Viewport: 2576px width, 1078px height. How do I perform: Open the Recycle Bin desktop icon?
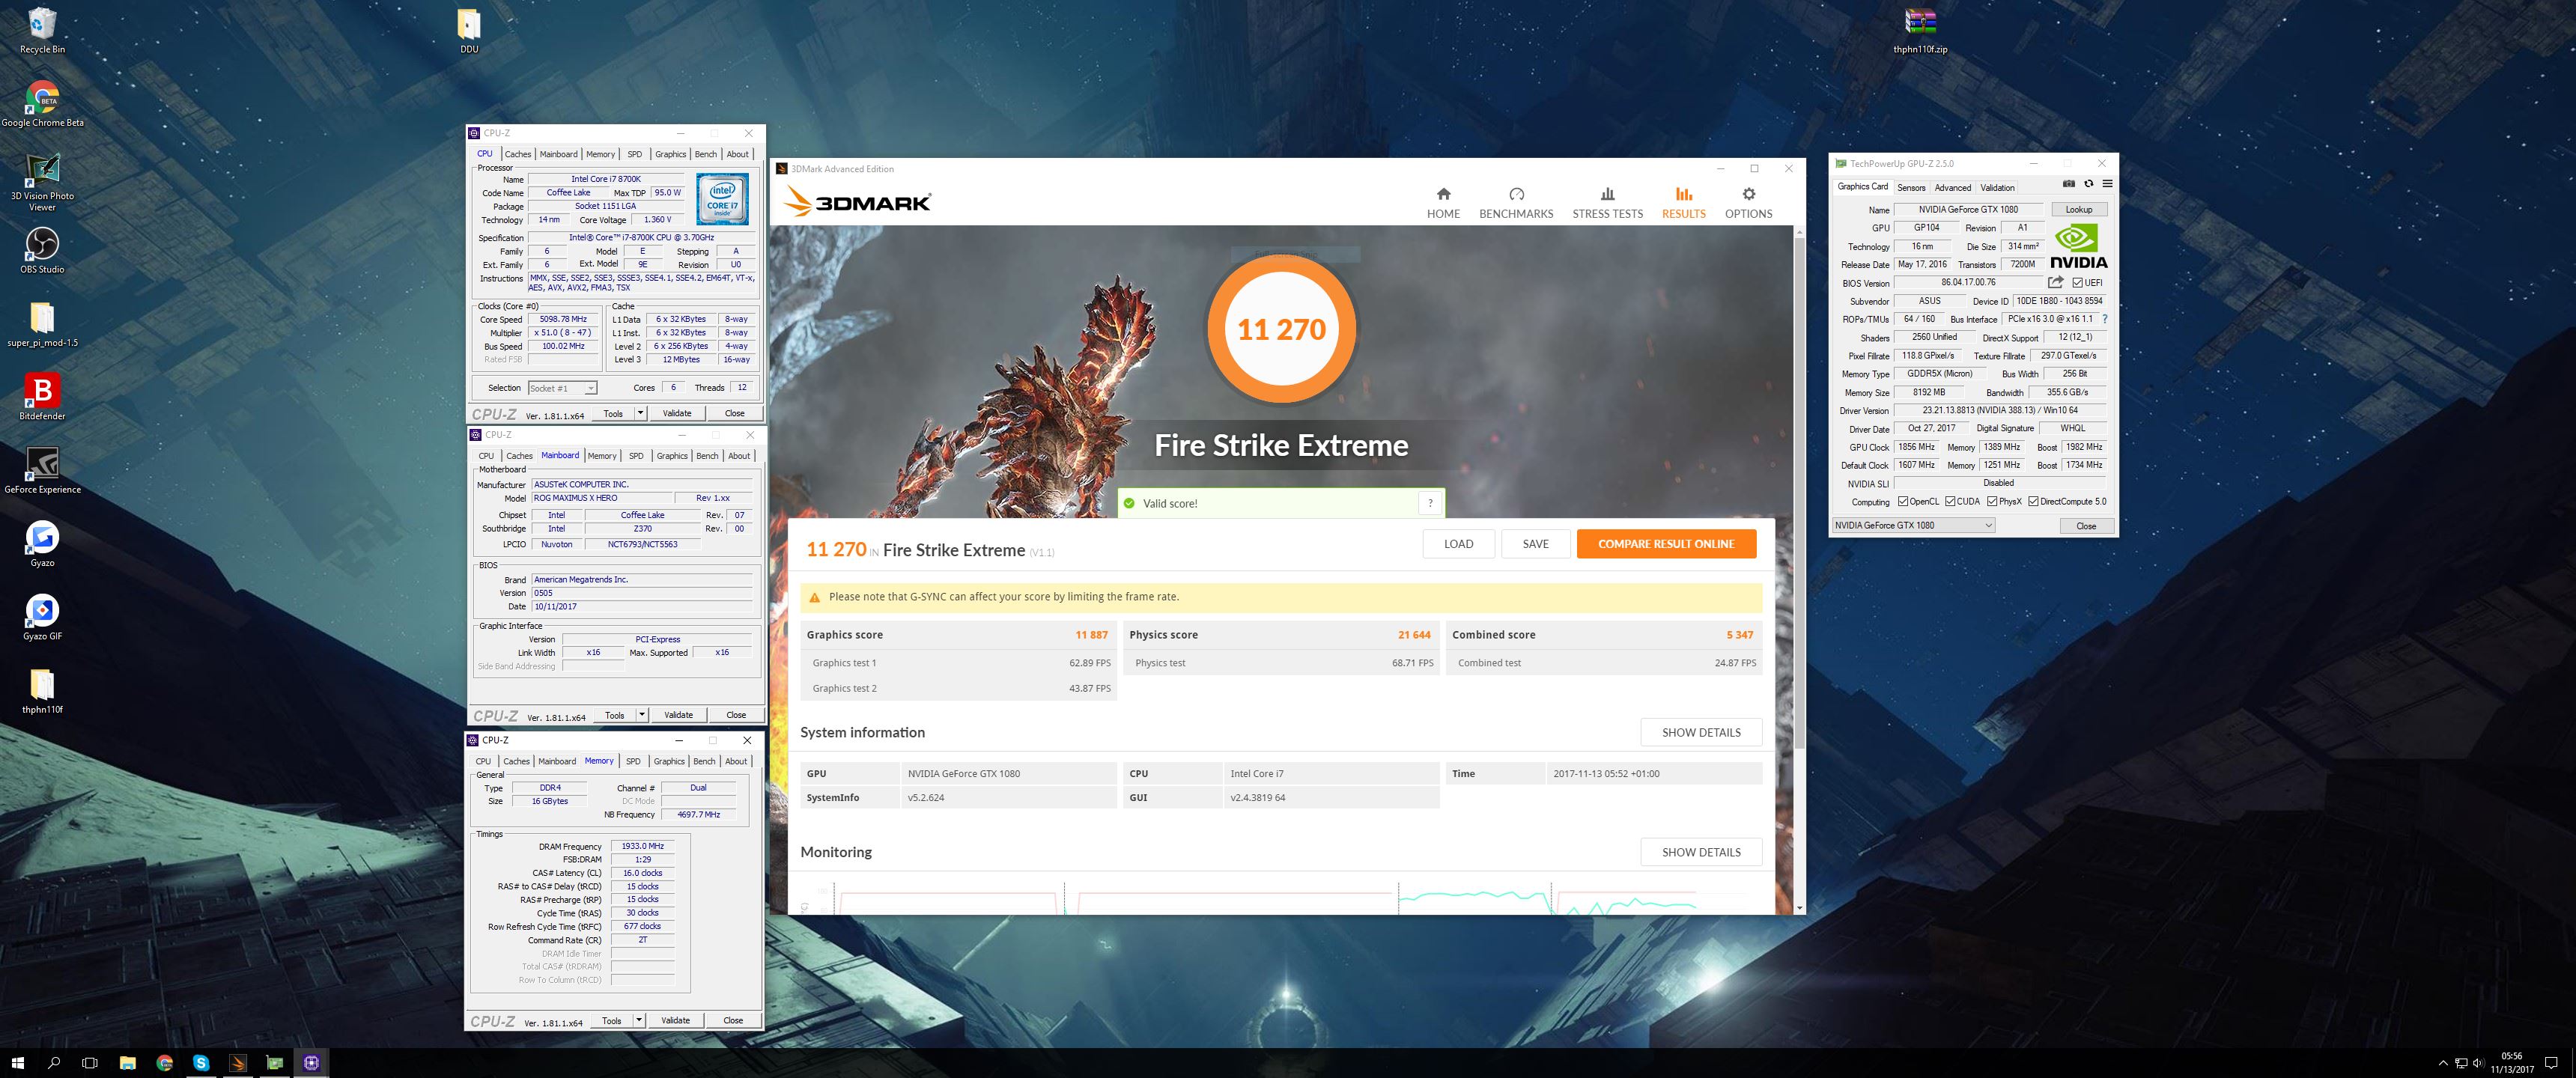click(x=42, y=30)
